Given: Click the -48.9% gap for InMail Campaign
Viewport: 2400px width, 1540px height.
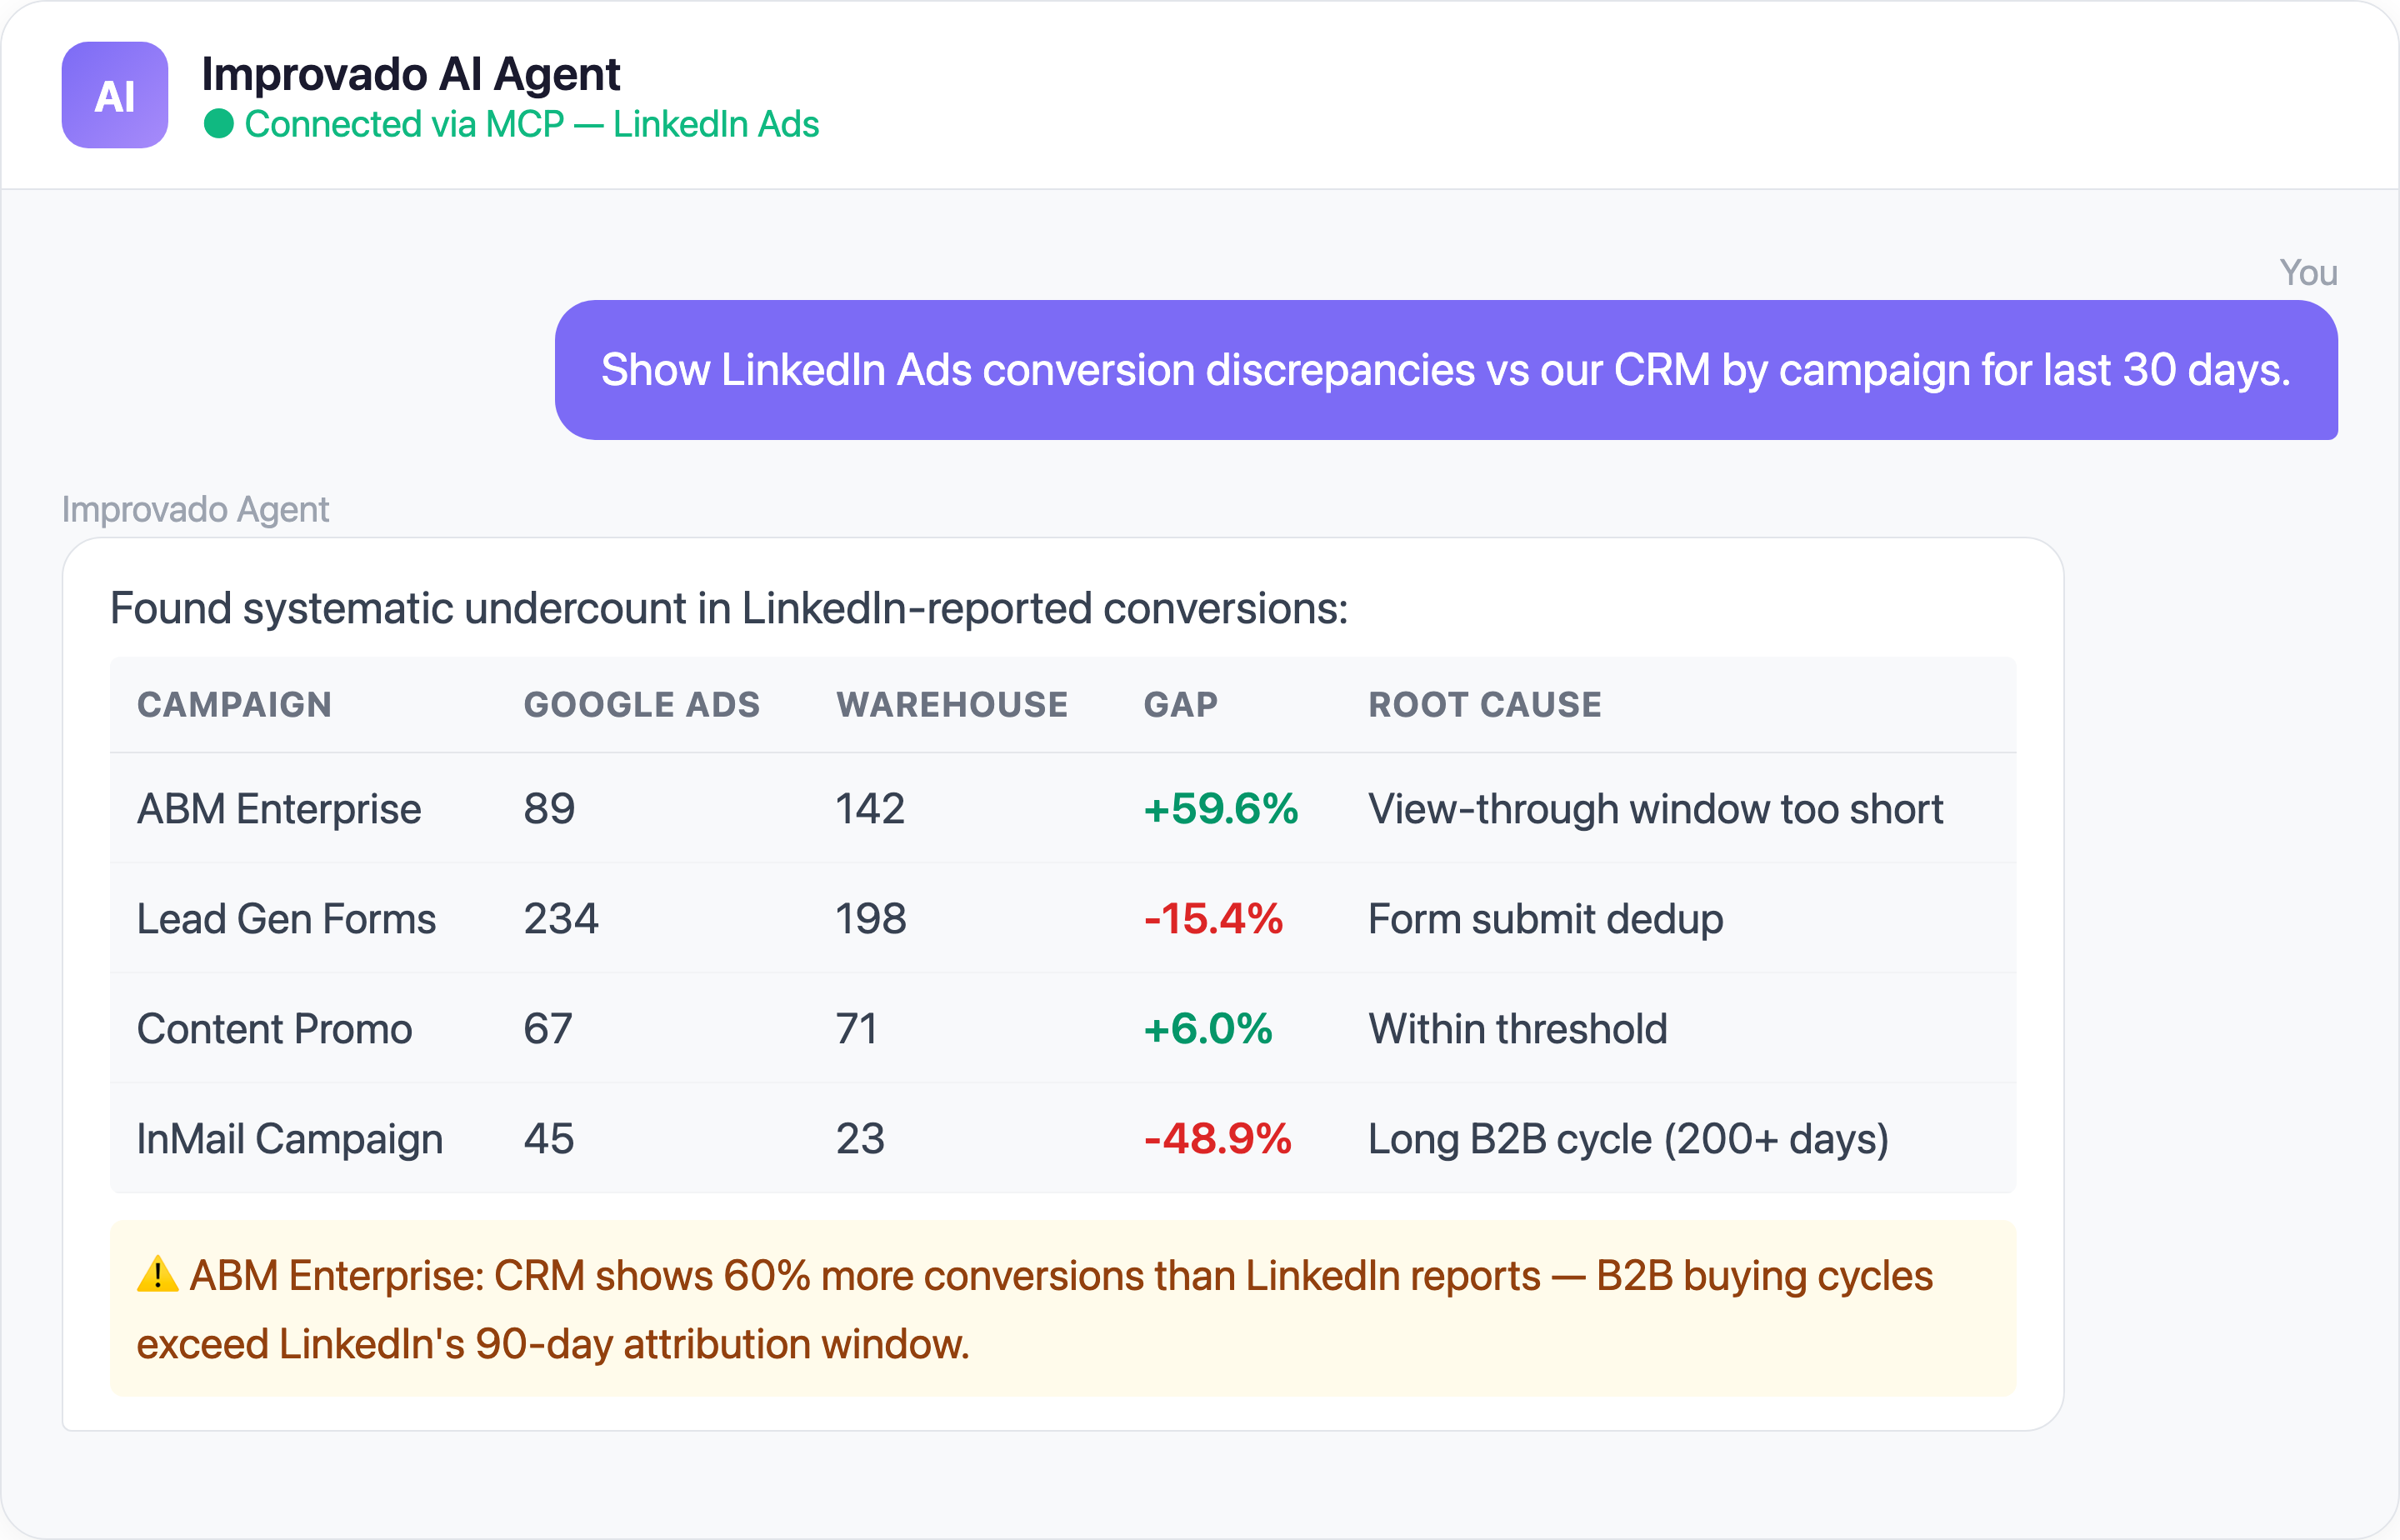Looking at the screenshot, I should pos(1216,1138).
